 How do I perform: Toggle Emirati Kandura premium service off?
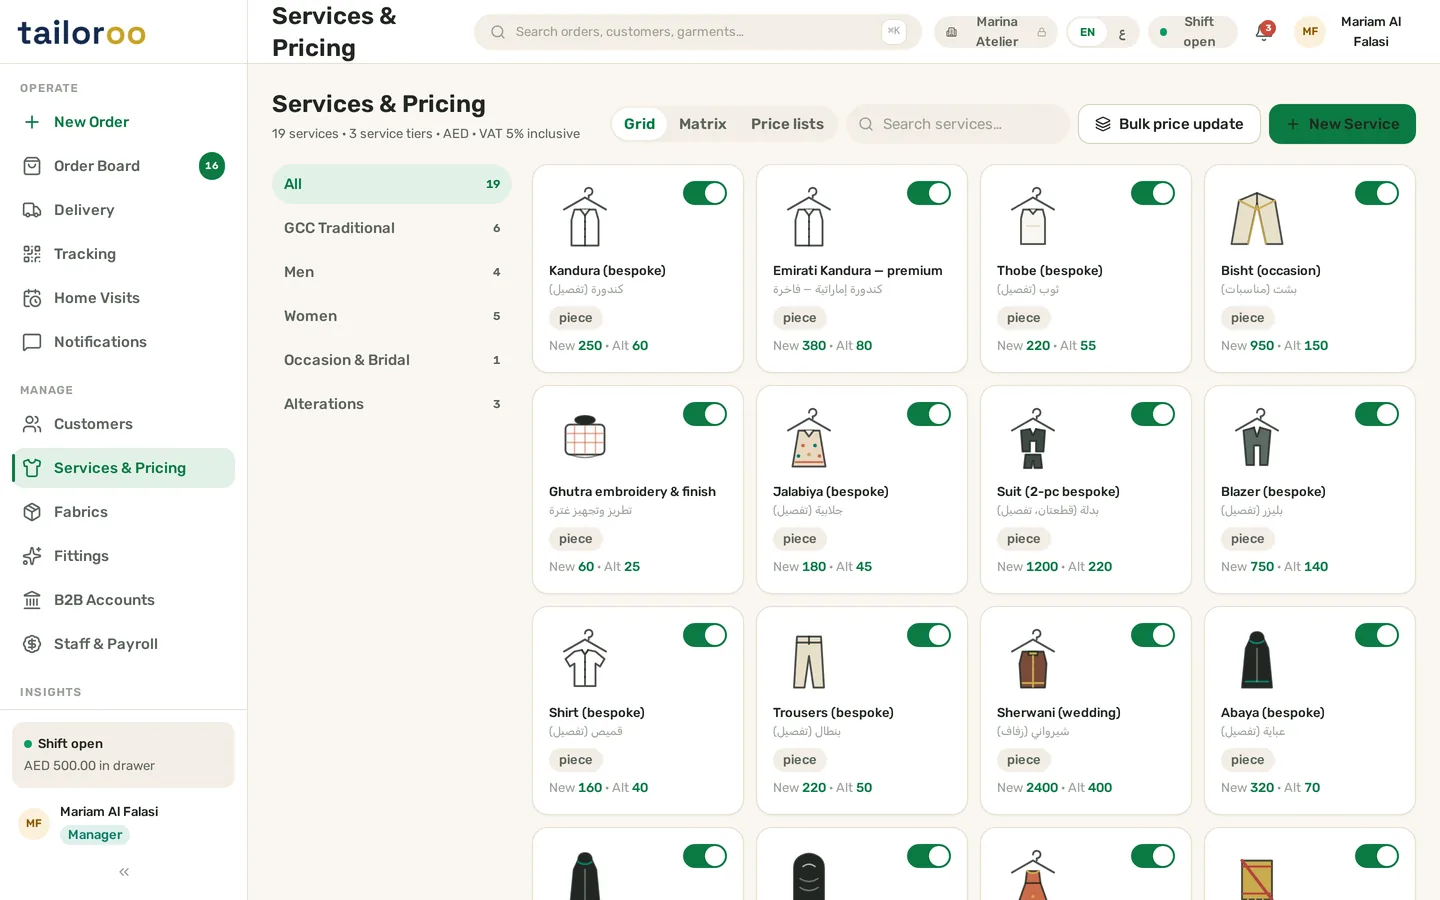tap(929, 193)
